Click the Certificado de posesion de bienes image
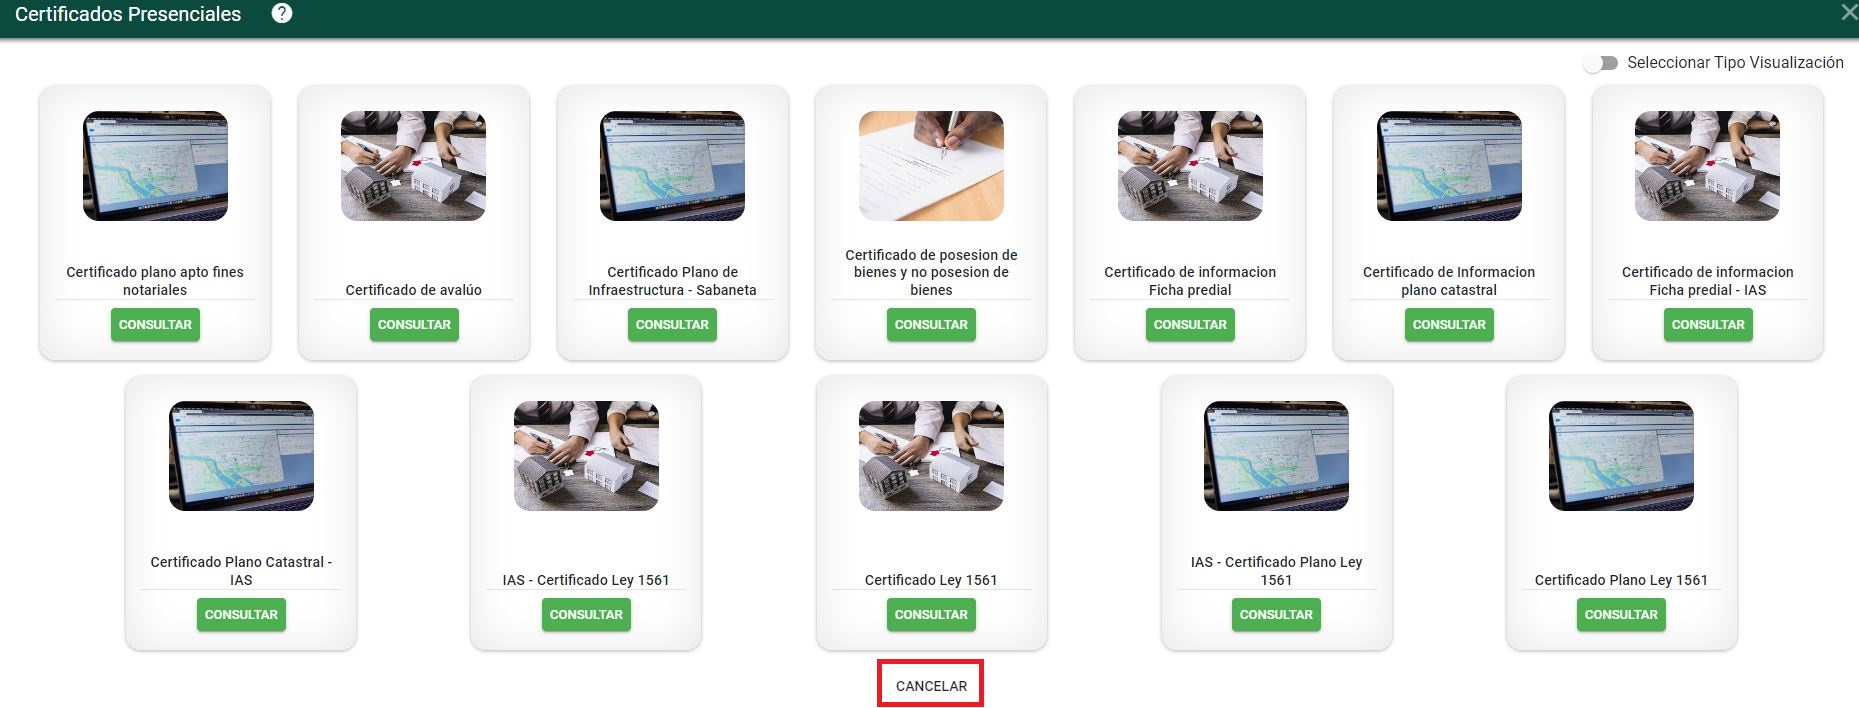The width and height of the screenshot is (1859, 708). (x=931, y=166)
